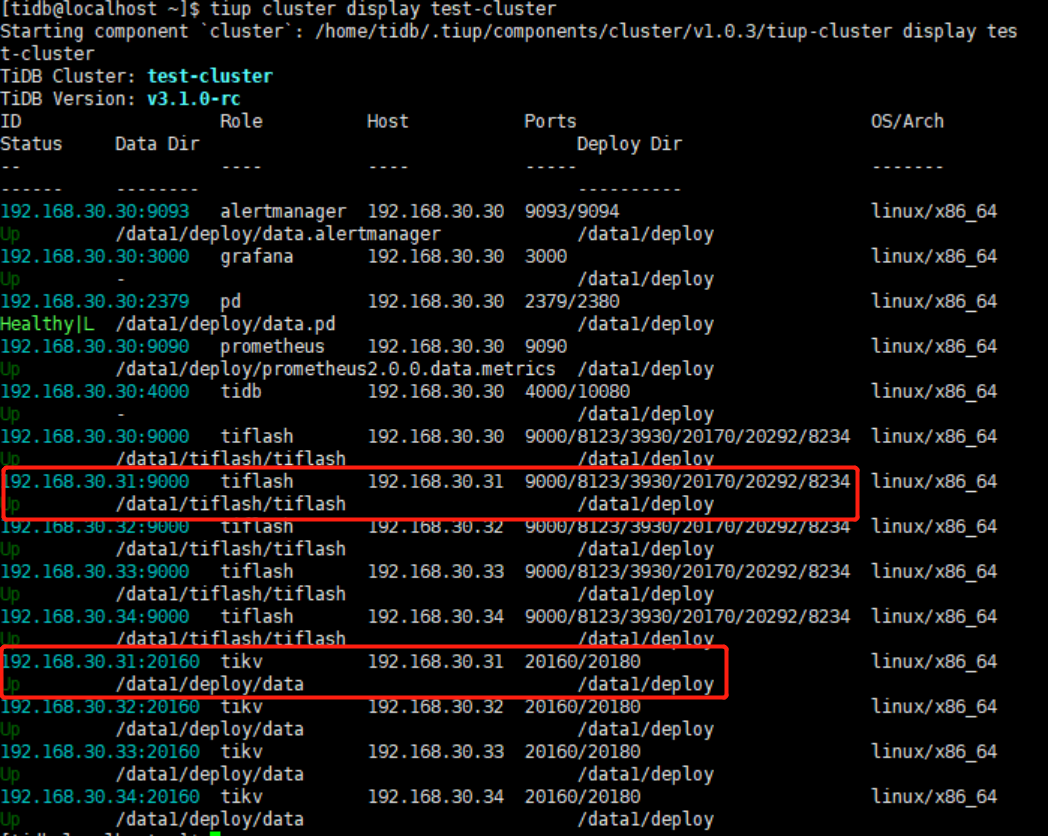The width and height of the screenshot is (1048, 836).
Task: Click data dir beneath ID 192.168.30.31:9000
Action: (x=231, y=504)
